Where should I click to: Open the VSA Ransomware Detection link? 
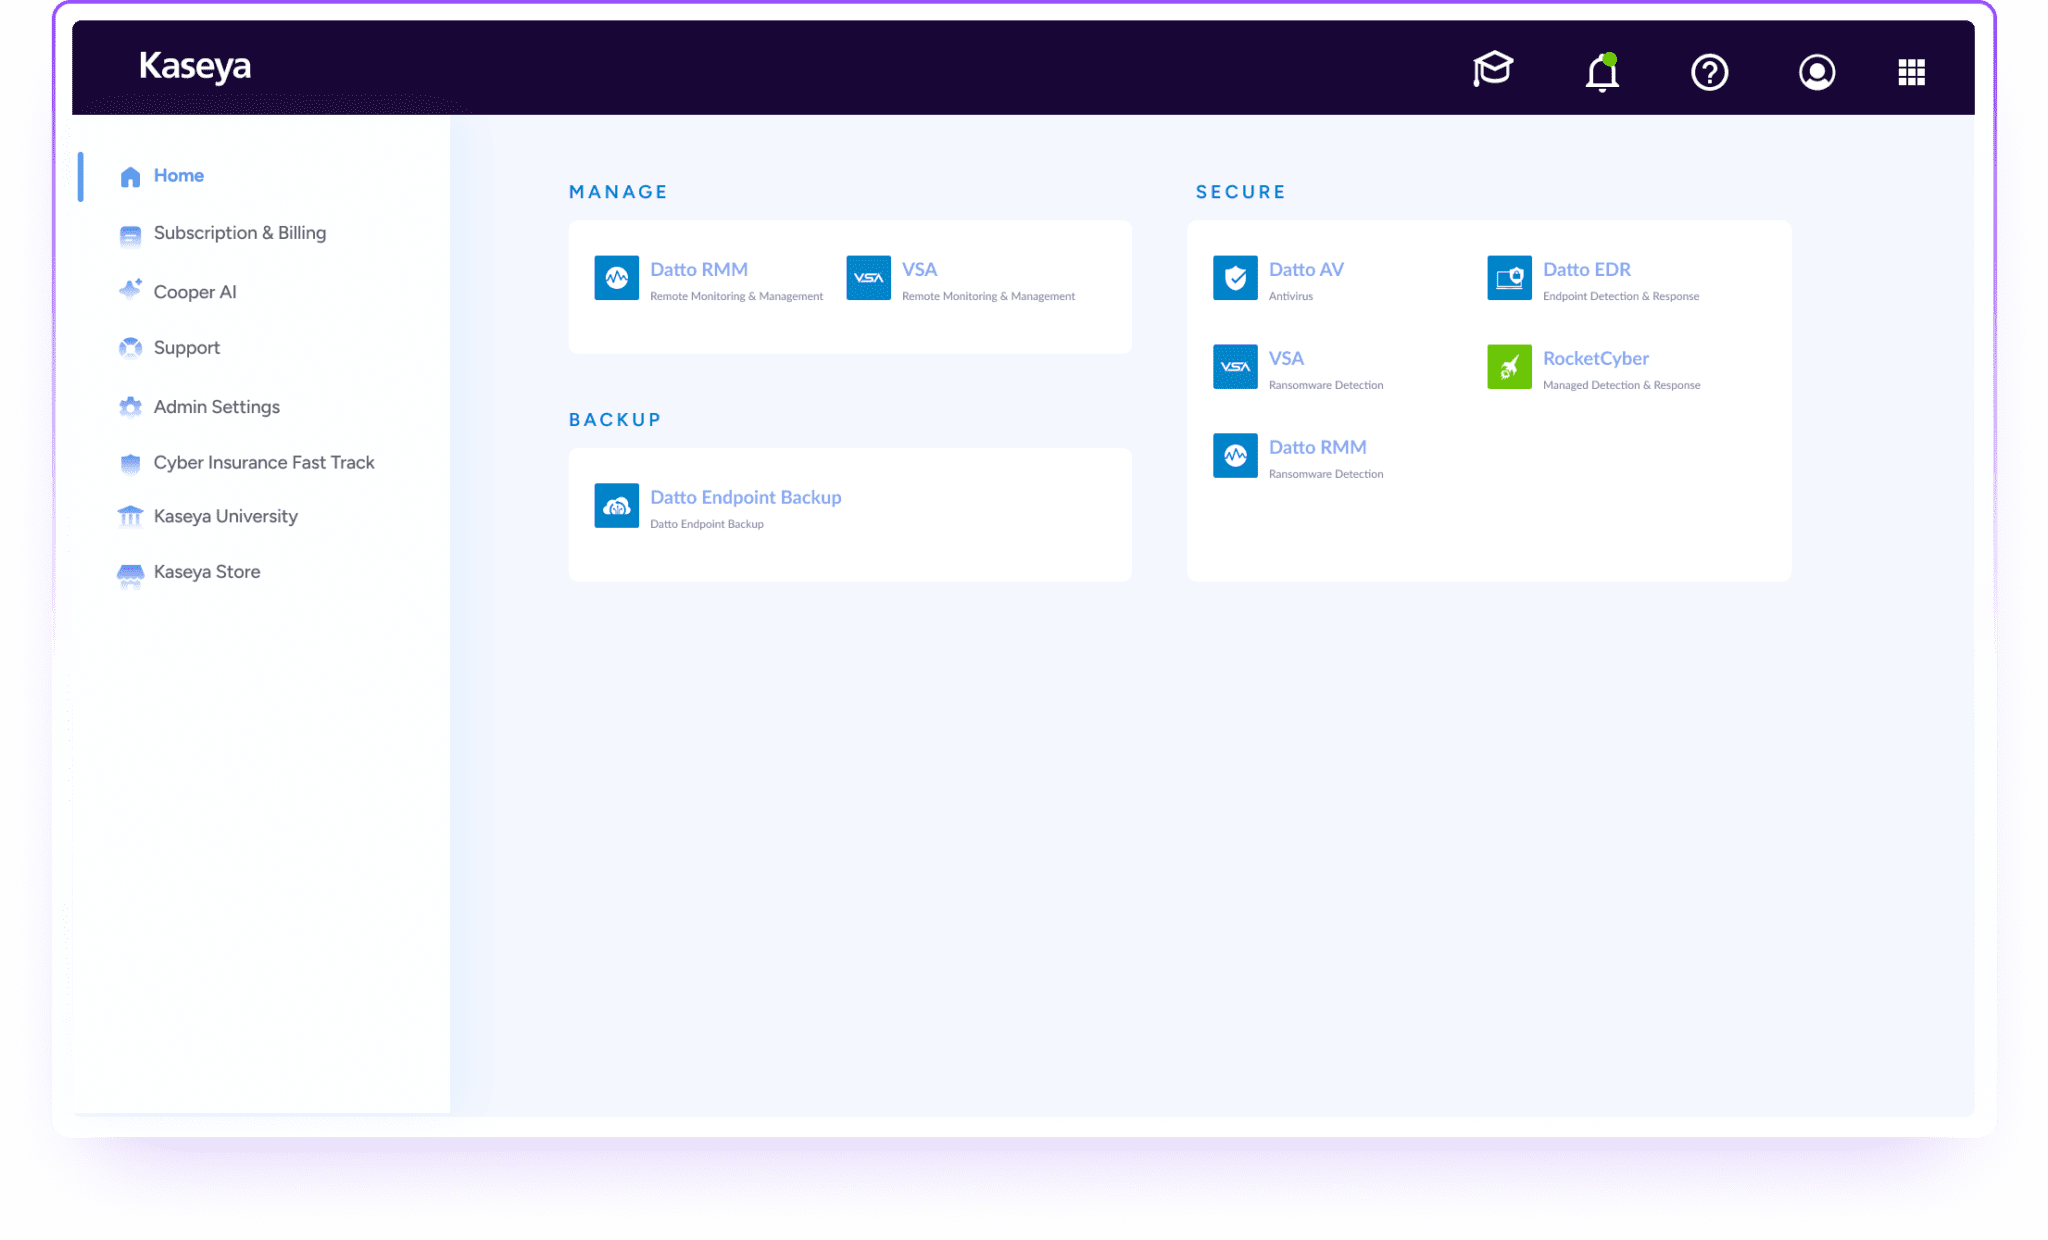pyautogui.click(x=1286, y=359)
